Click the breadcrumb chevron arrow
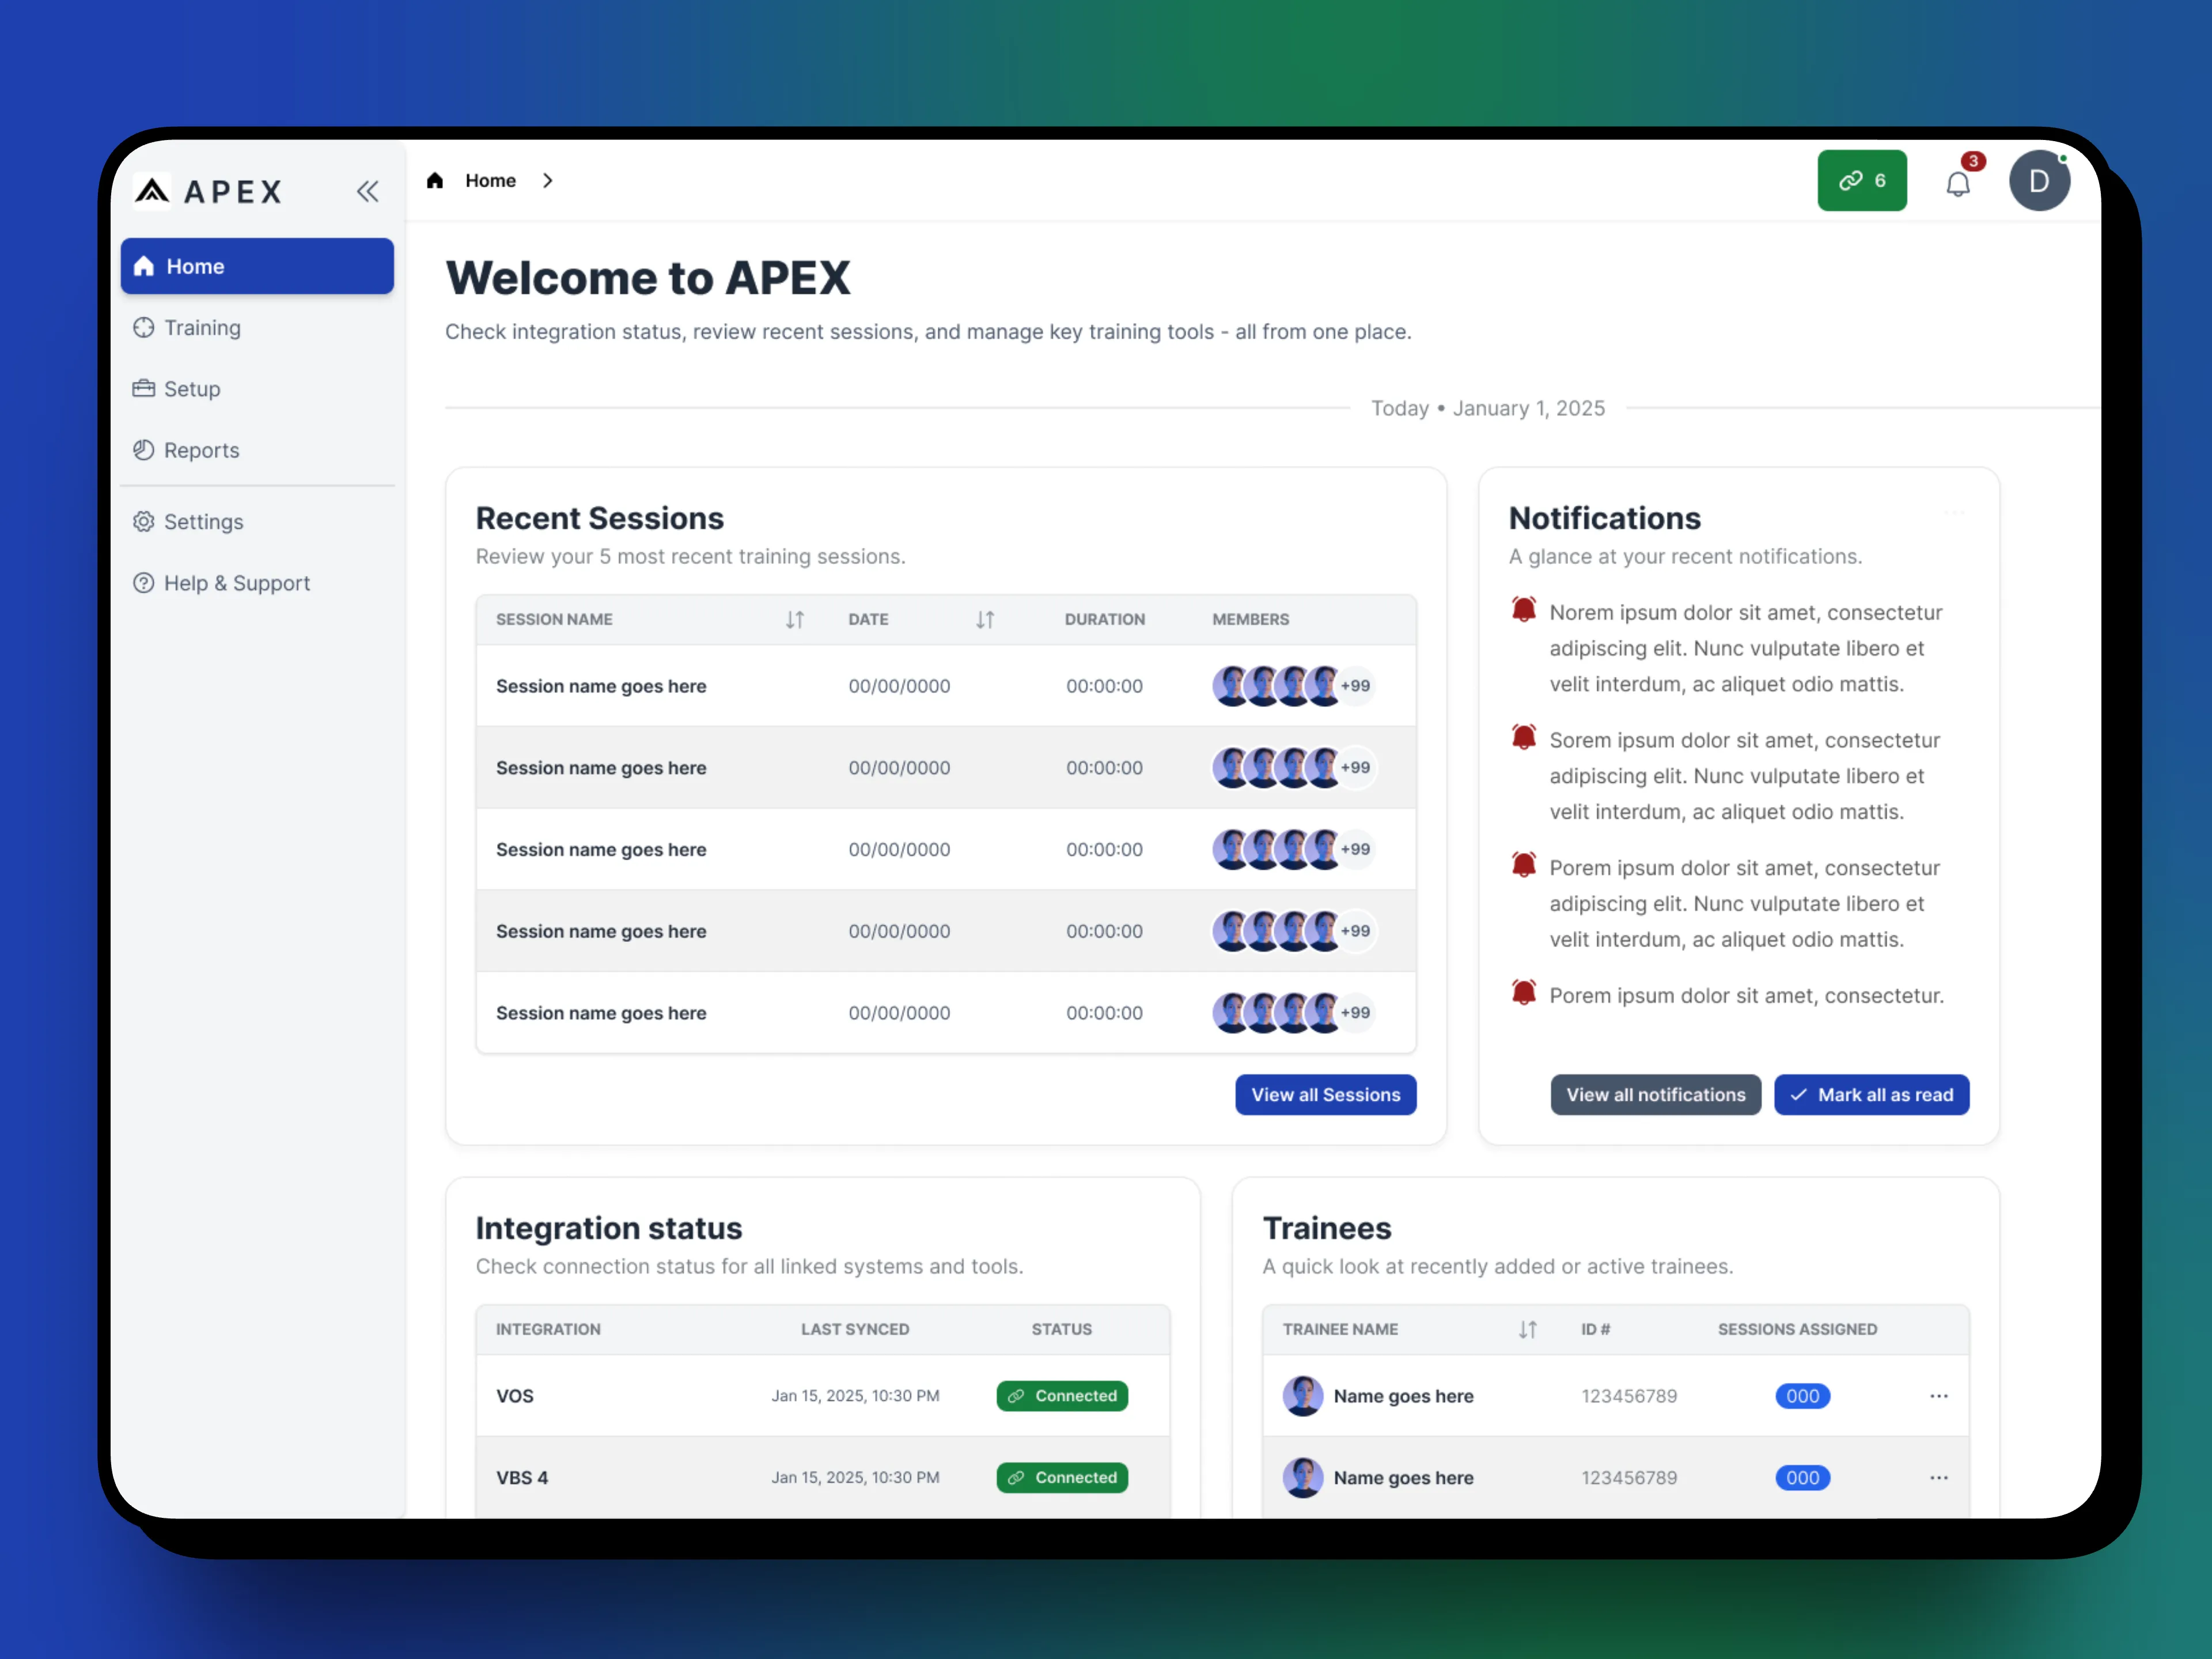Viewport: 2212px width, 1659px height. pyautogui.click(x=548, y=181)
